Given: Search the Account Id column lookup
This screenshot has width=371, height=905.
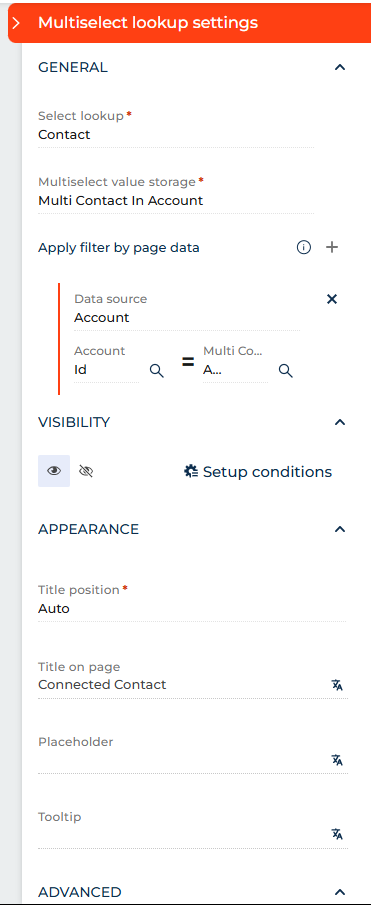Looking at the screenshot, I should tap(156, 371).
